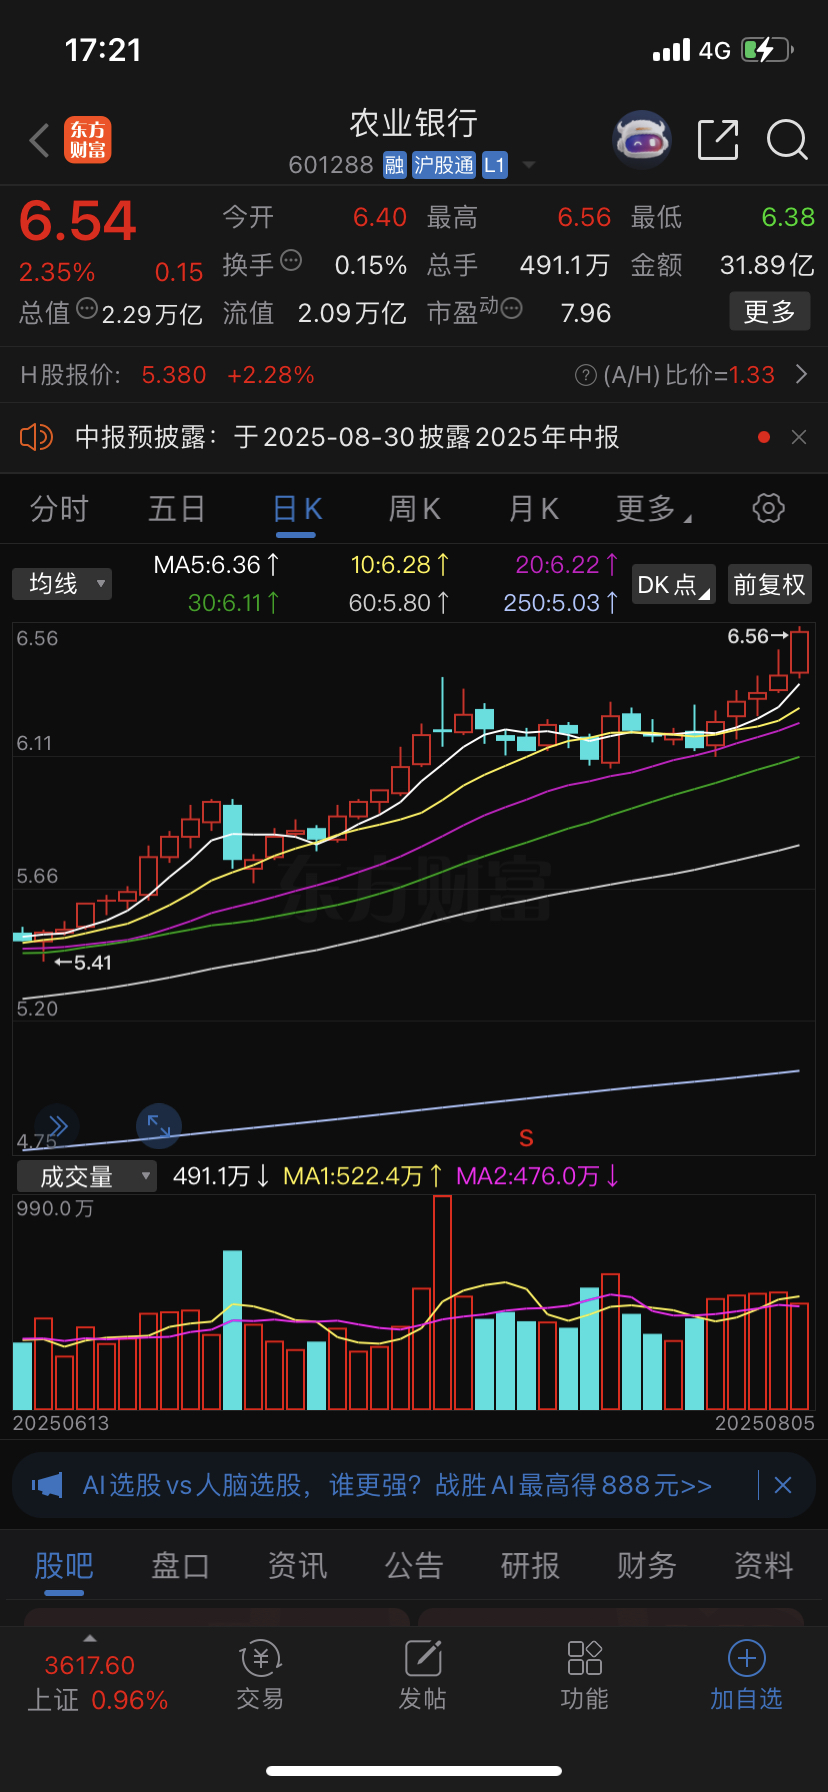Tap info icon next to 总值

click(87, 309)
